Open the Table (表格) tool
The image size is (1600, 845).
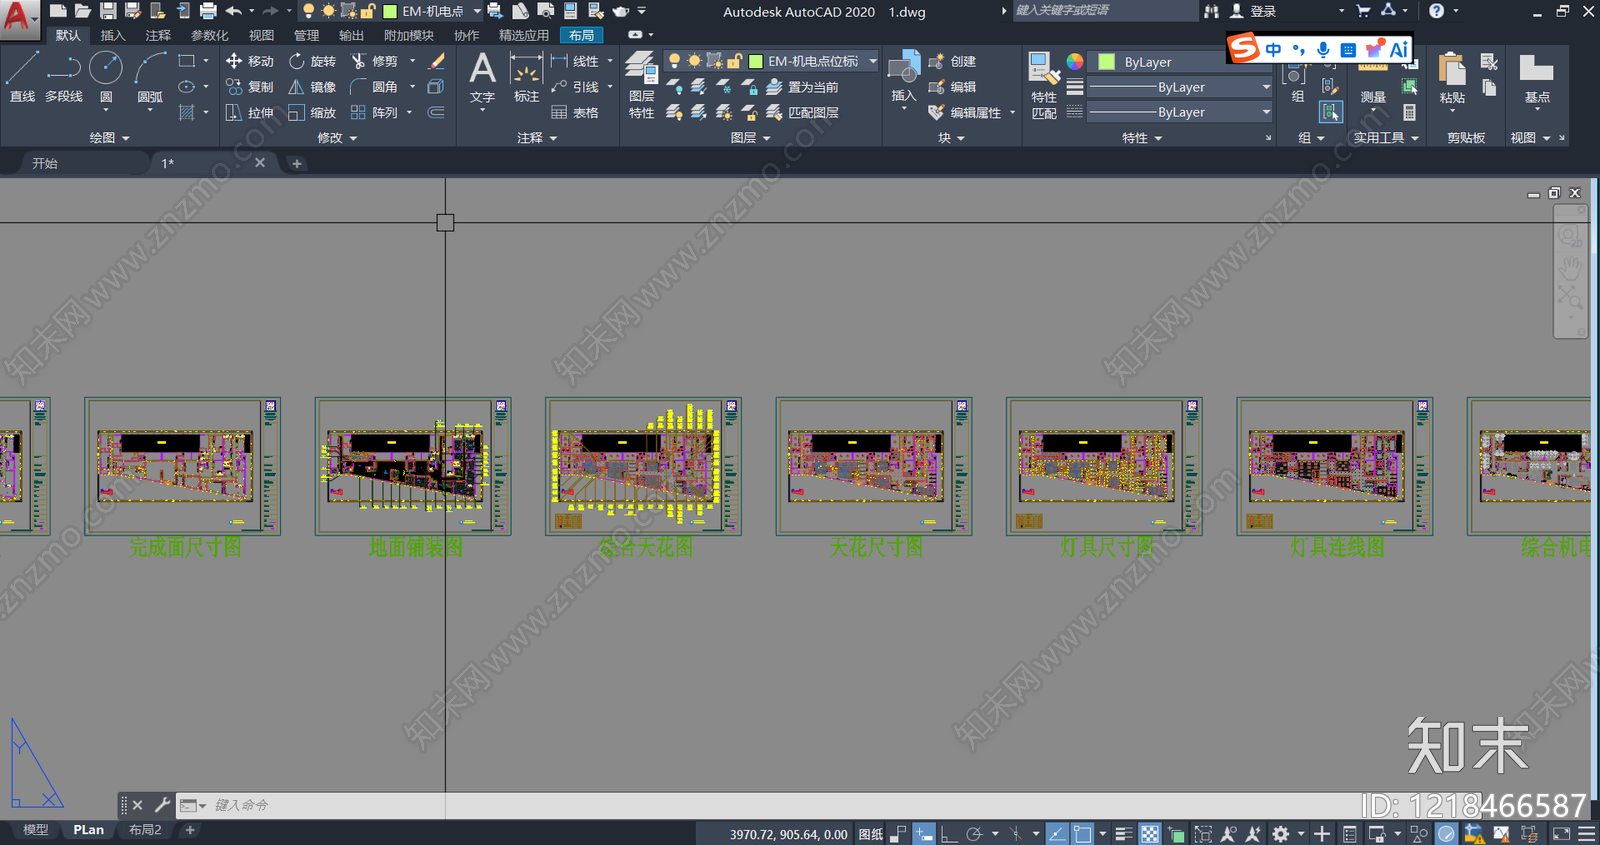[575, 113]
